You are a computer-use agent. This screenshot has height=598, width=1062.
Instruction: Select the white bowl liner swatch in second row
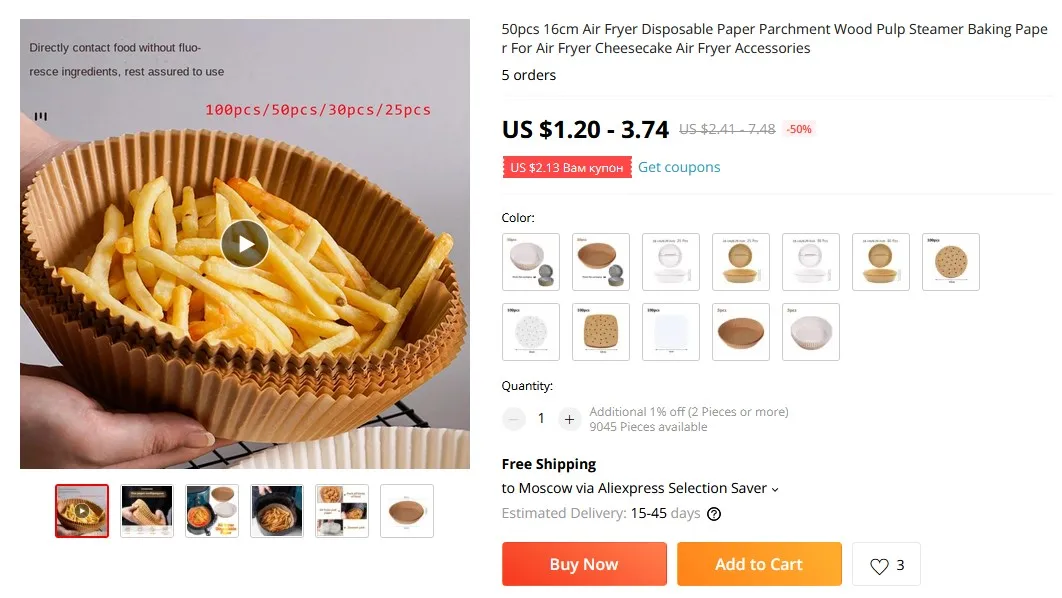811,332
